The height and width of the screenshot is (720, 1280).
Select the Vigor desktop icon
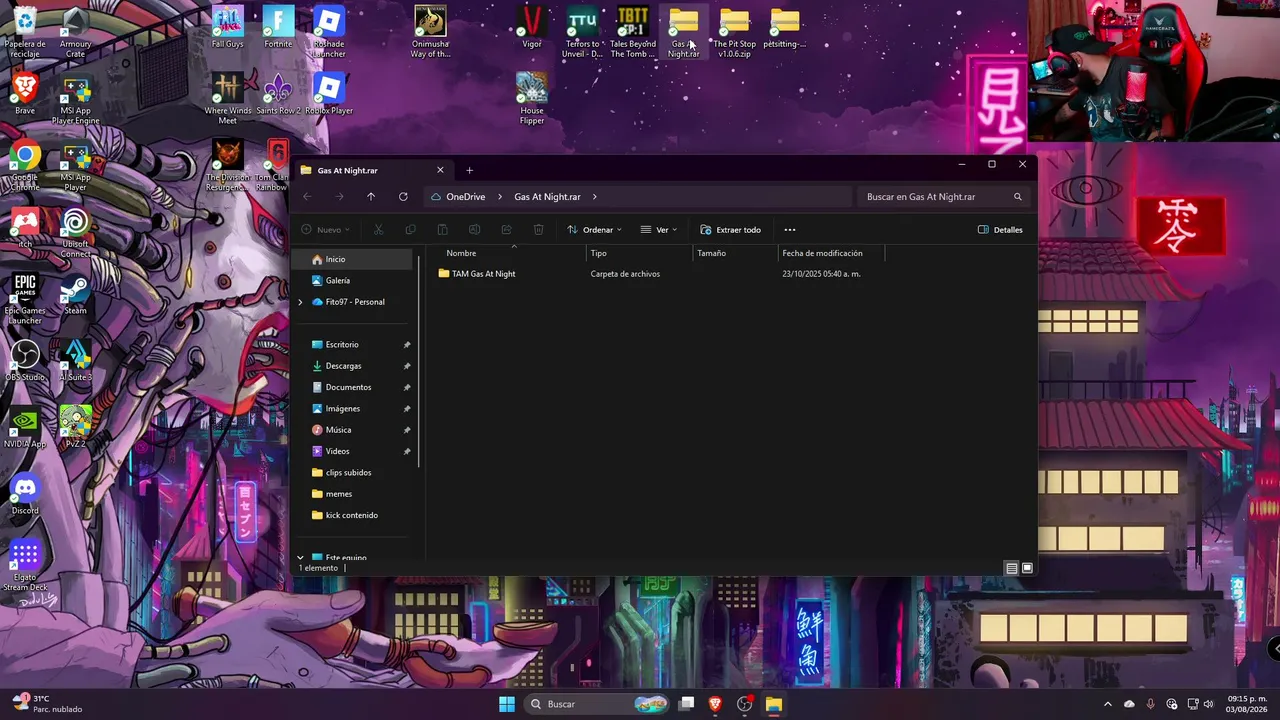(x=532, y=28)
